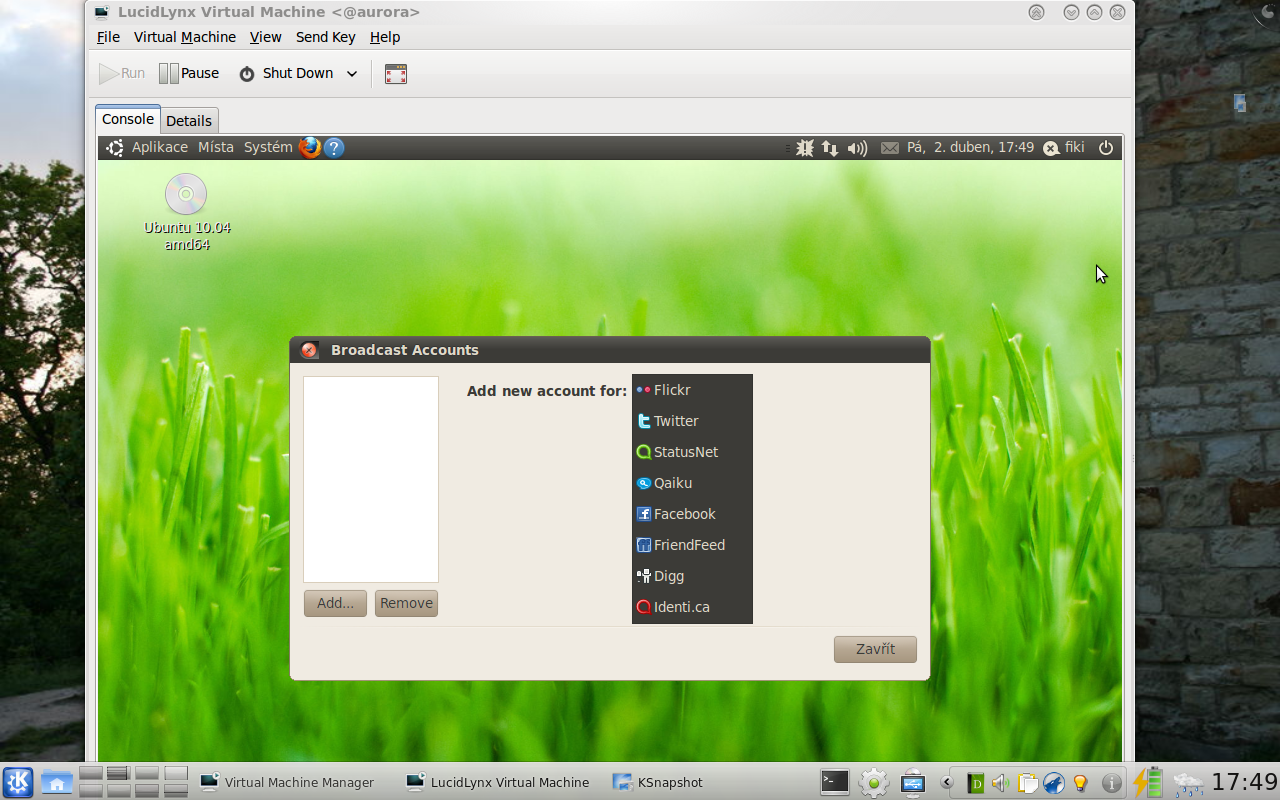Expand hidden system tray icons arrow
Image resolution: width=1280 pixels, height=800 pixels.
click(x=946, y=783)
